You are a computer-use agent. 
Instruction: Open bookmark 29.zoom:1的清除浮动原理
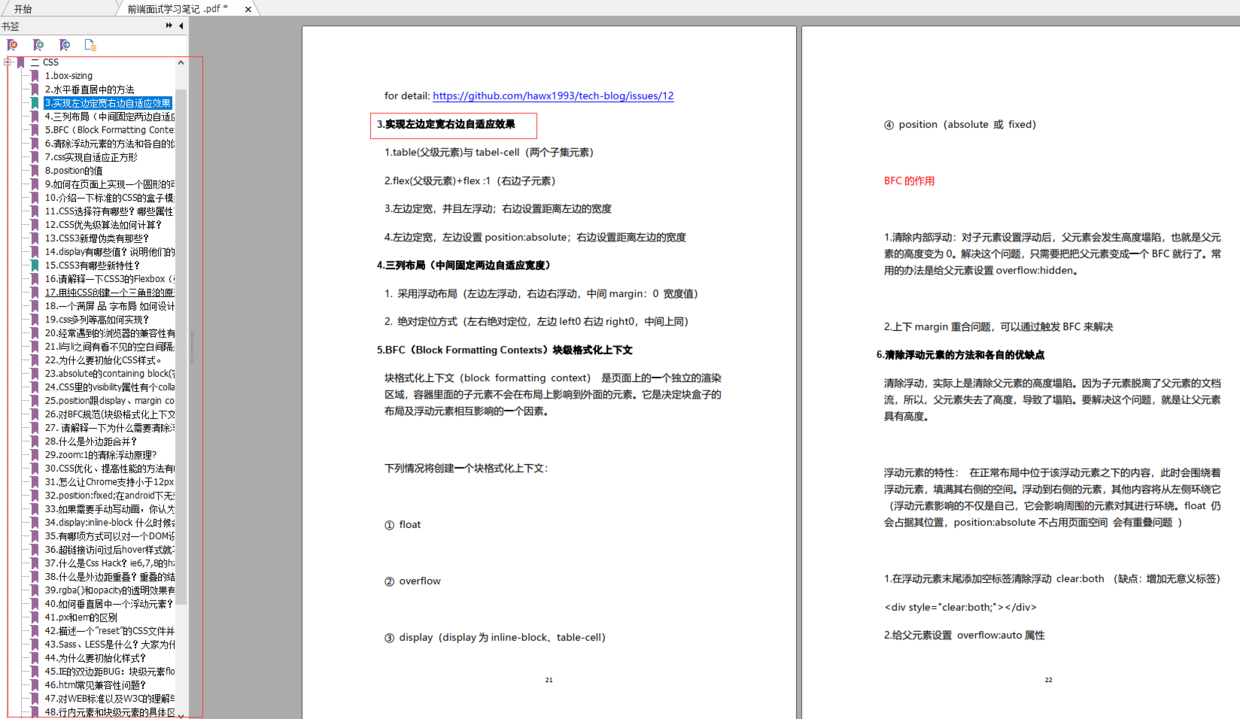[x=100, y=454]
